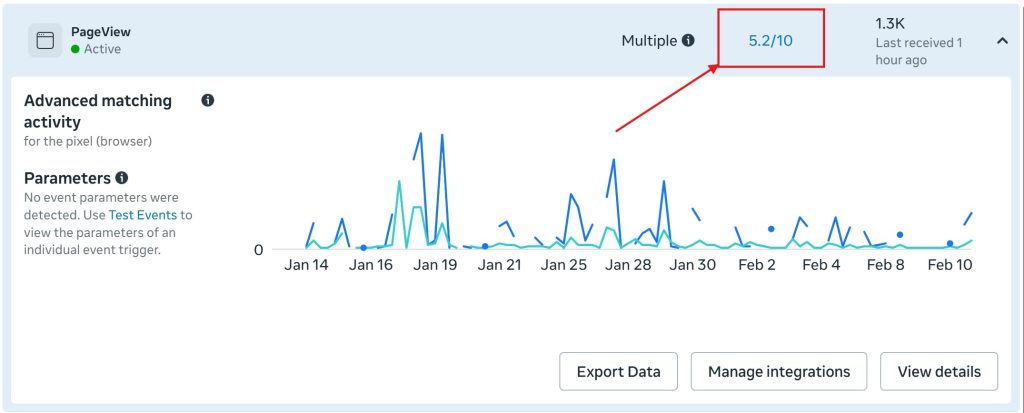Viewport: 1024px width, 413px height.
Task: Open info icon next to Multiple
Action: coord(688,41)
